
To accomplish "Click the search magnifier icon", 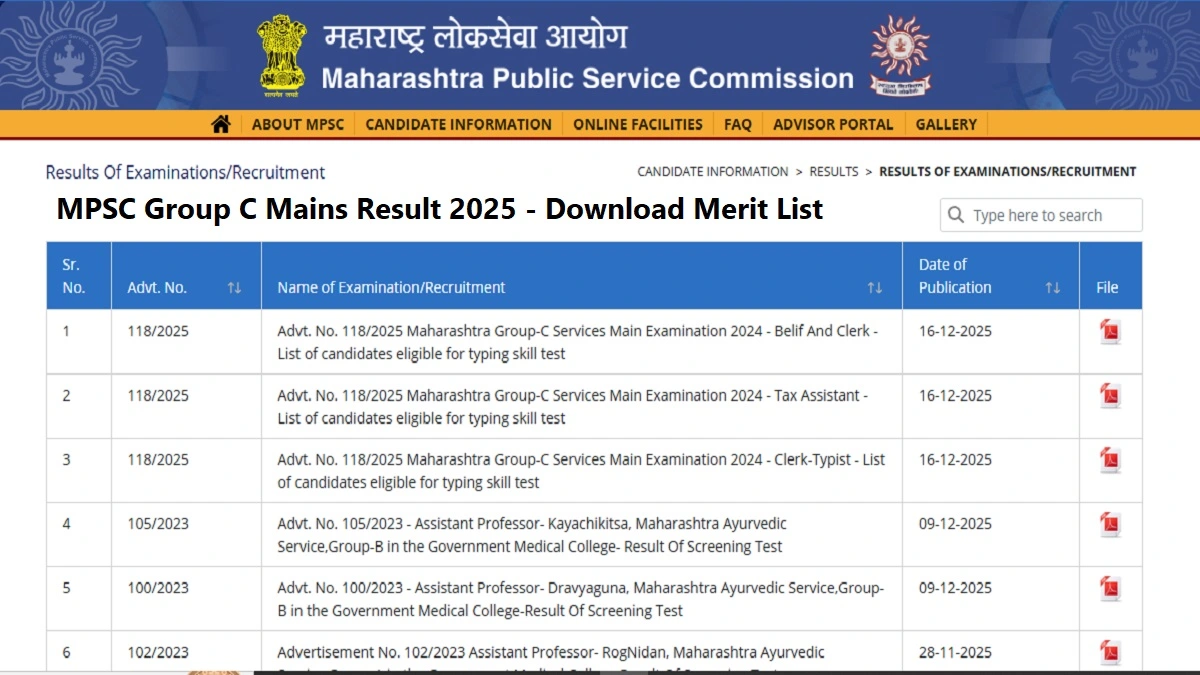I will [957, 214].
